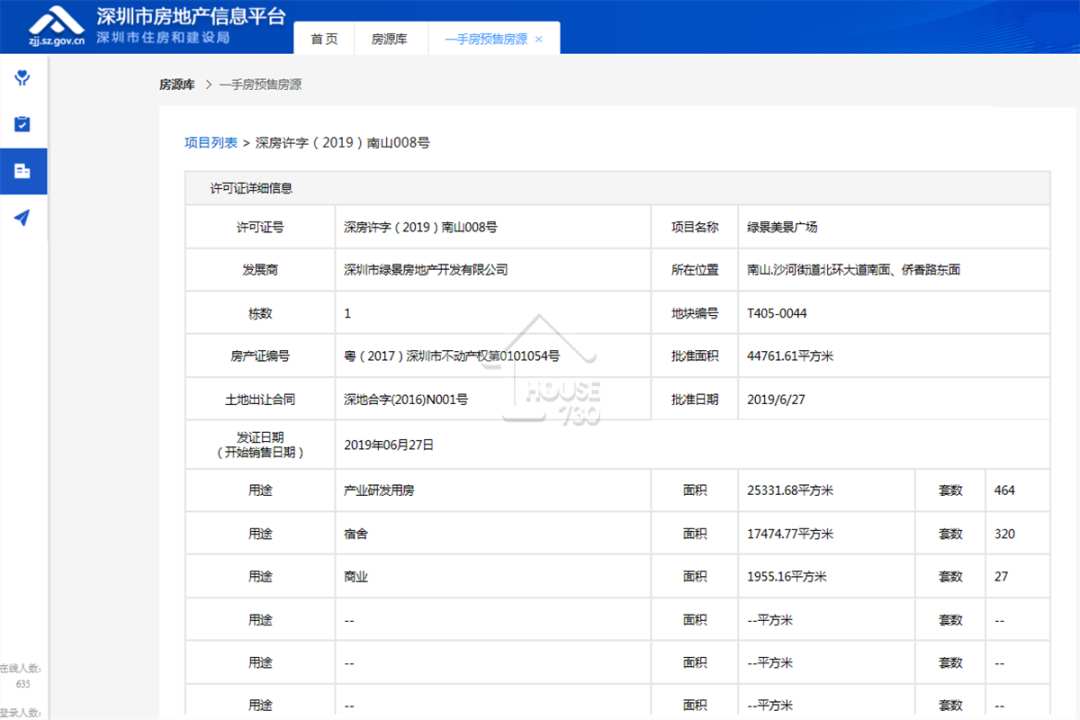Open the clipboard checkmark sidebar icon

(x=22, y=124)
